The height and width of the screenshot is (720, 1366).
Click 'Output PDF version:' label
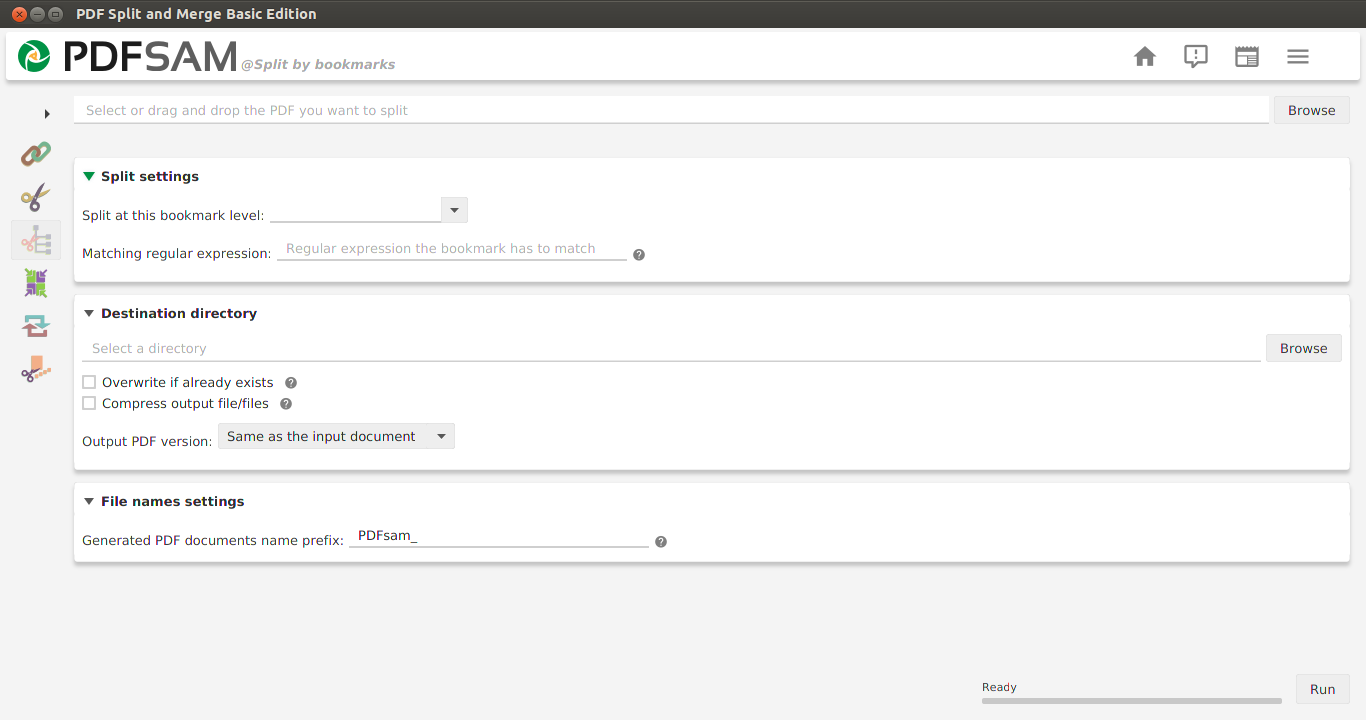click(x=147, y=441)
